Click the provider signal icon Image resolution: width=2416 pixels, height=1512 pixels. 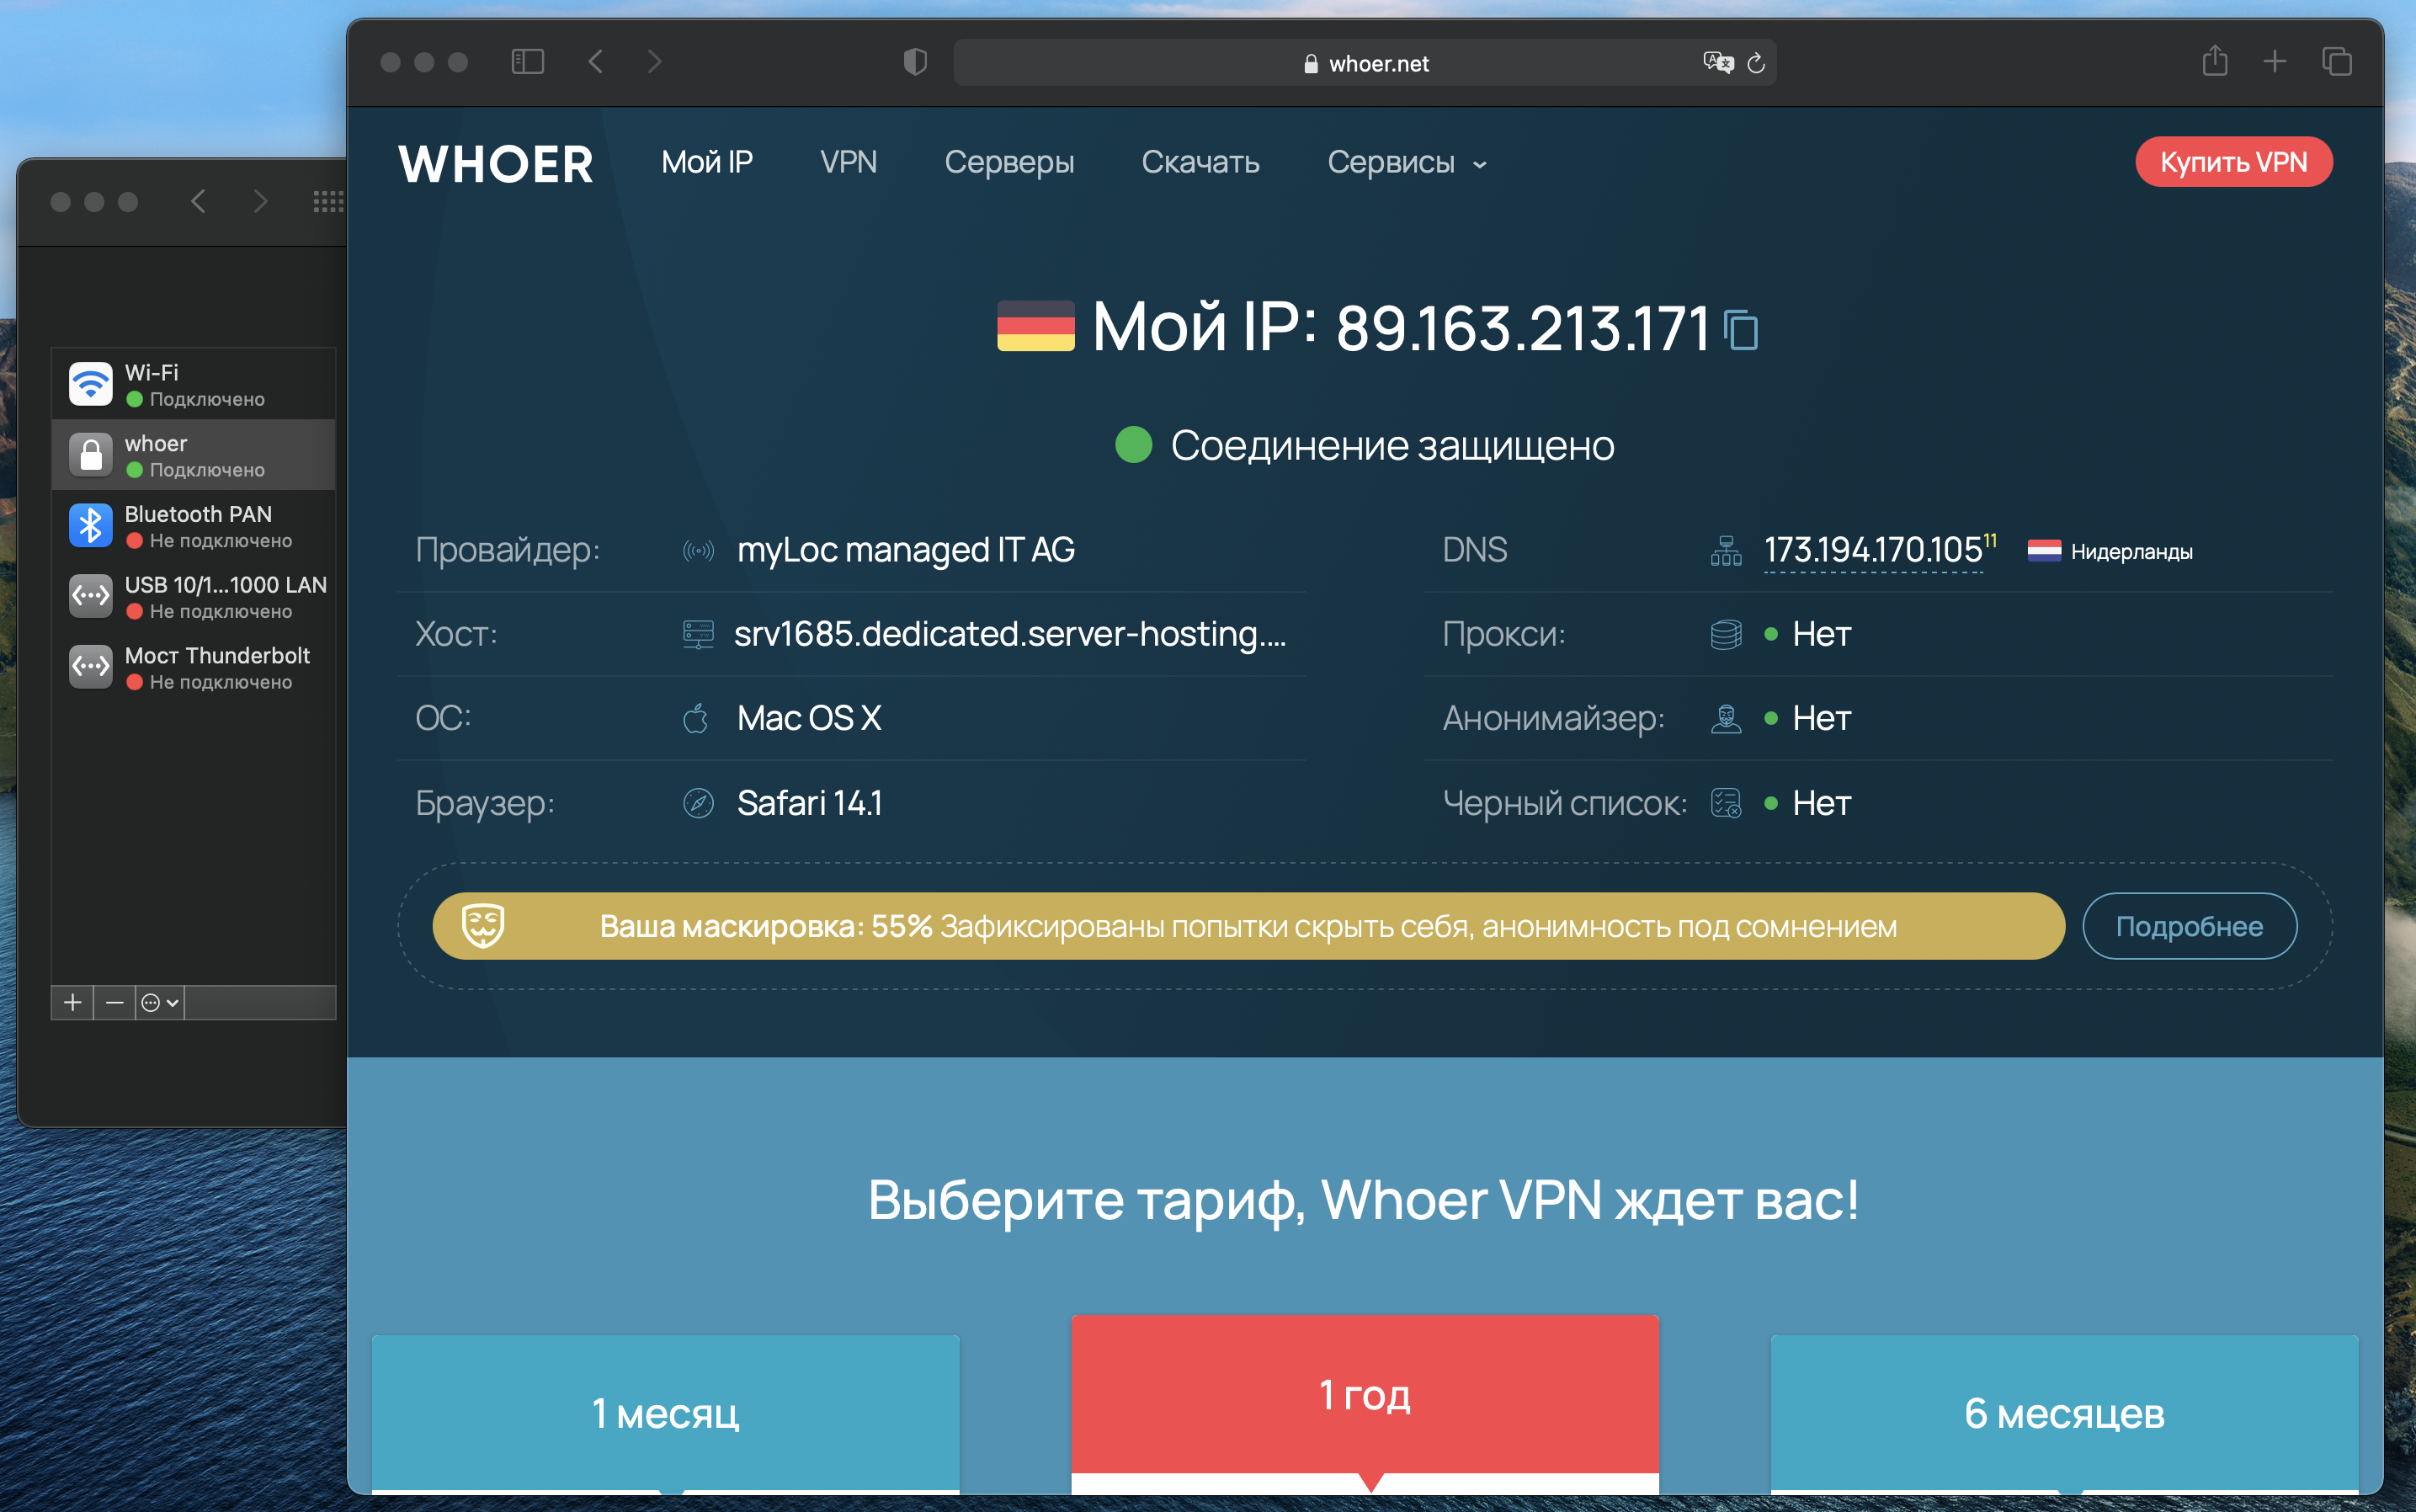pyautogui.click(x=698, y=550)
